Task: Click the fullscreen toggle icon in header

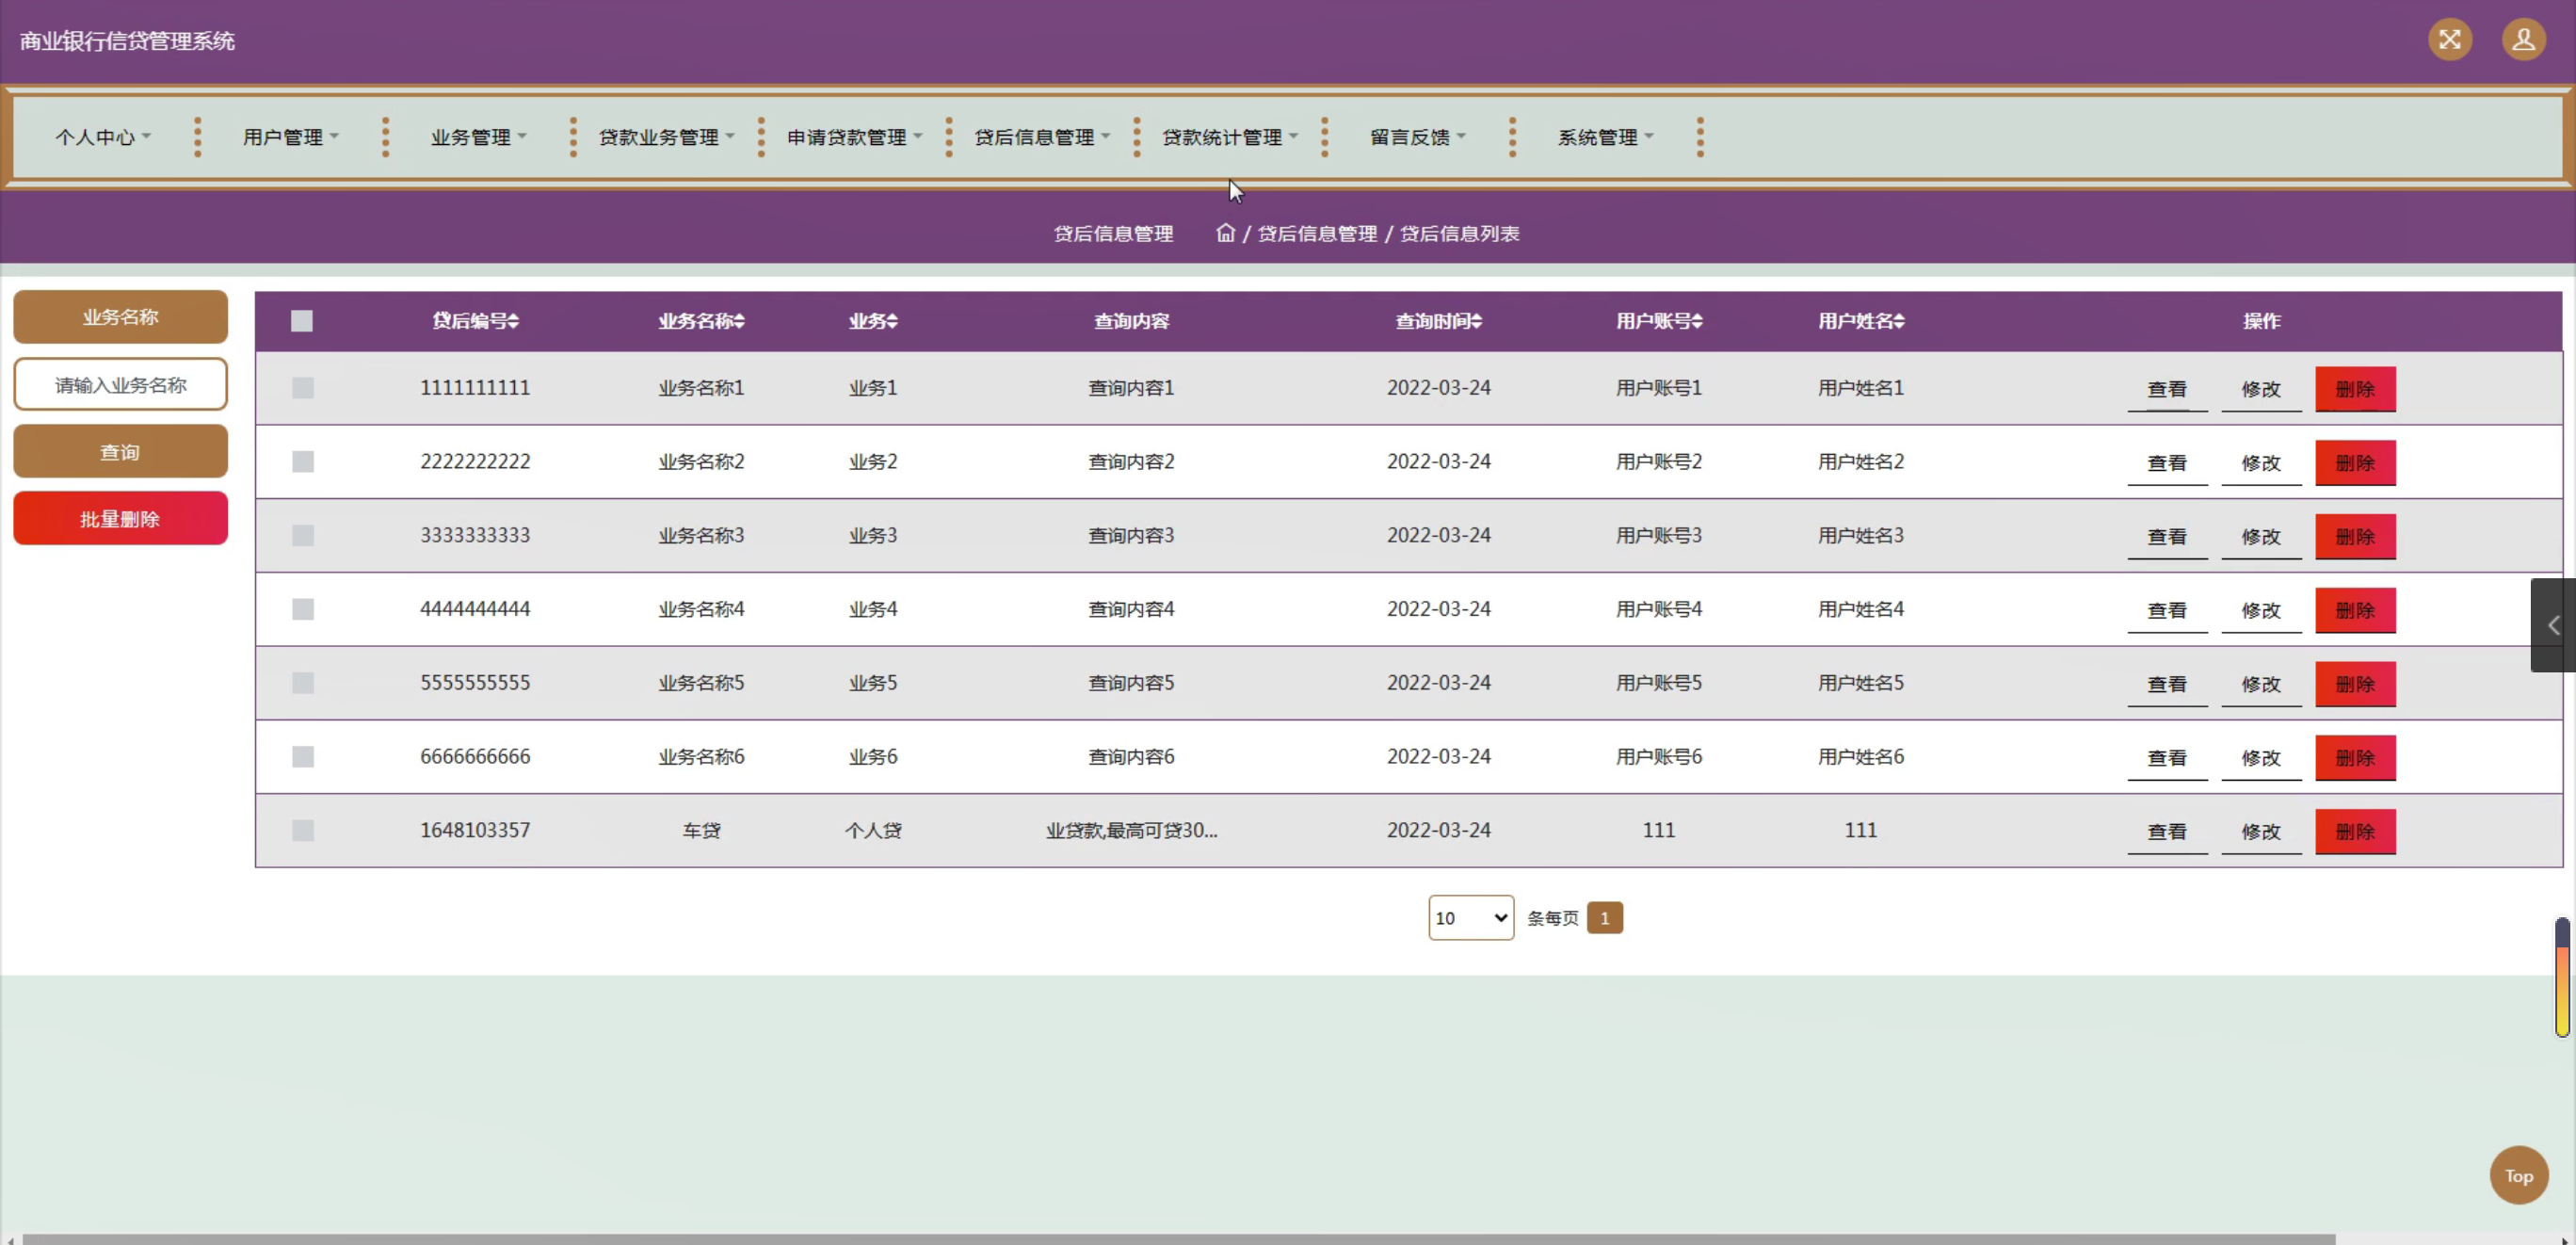Action: tap(2449, 40)
